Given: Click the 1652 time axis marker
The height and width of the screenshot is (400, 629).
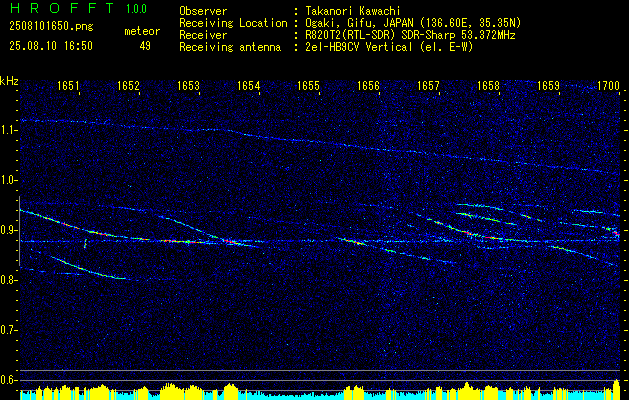Looking at the screenshot, I should coord(128,85).
